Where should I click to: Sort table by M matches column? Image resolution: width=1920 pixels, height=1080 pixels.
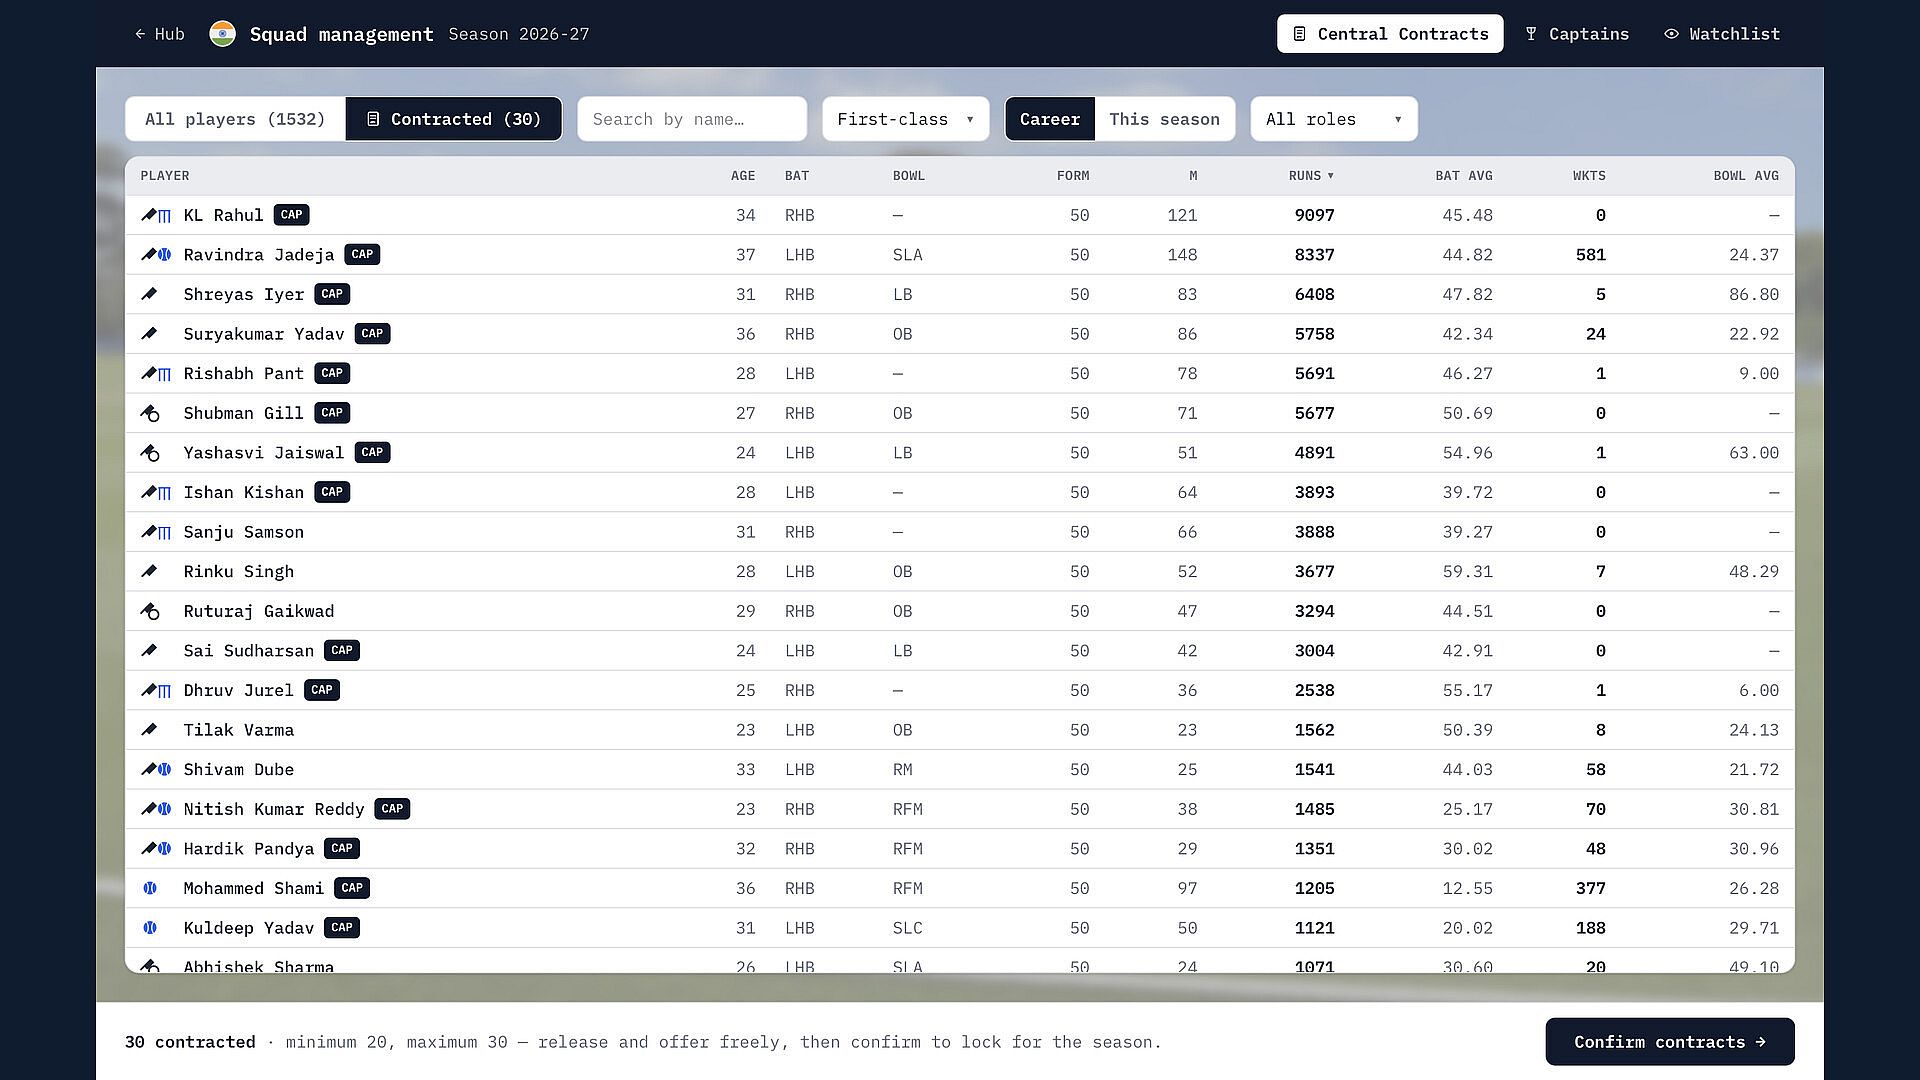point(1193,176)
